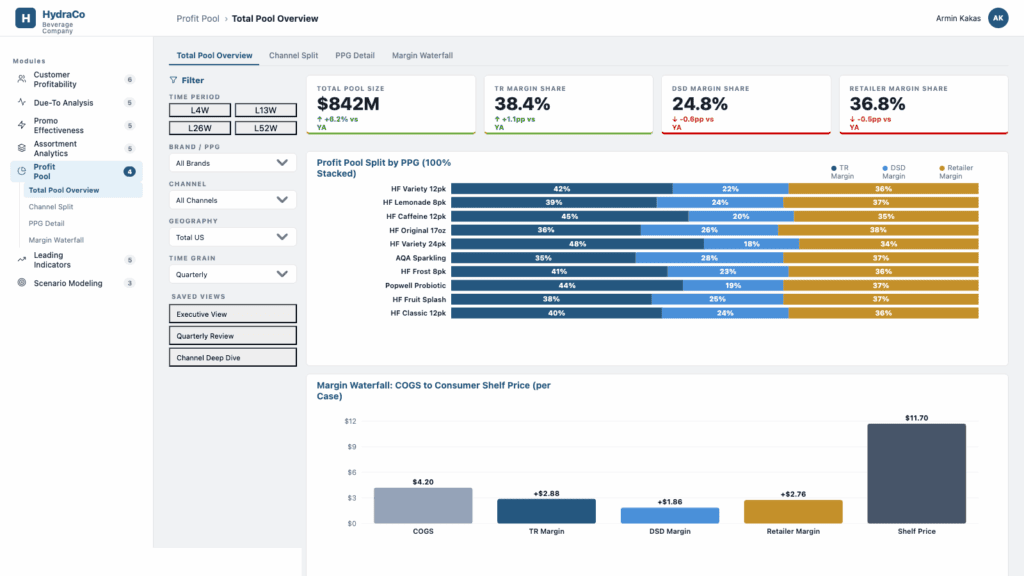Open the AK user avatar
Image resolution: width=1024 pixels, height=576 pixels.
[998, 18]
